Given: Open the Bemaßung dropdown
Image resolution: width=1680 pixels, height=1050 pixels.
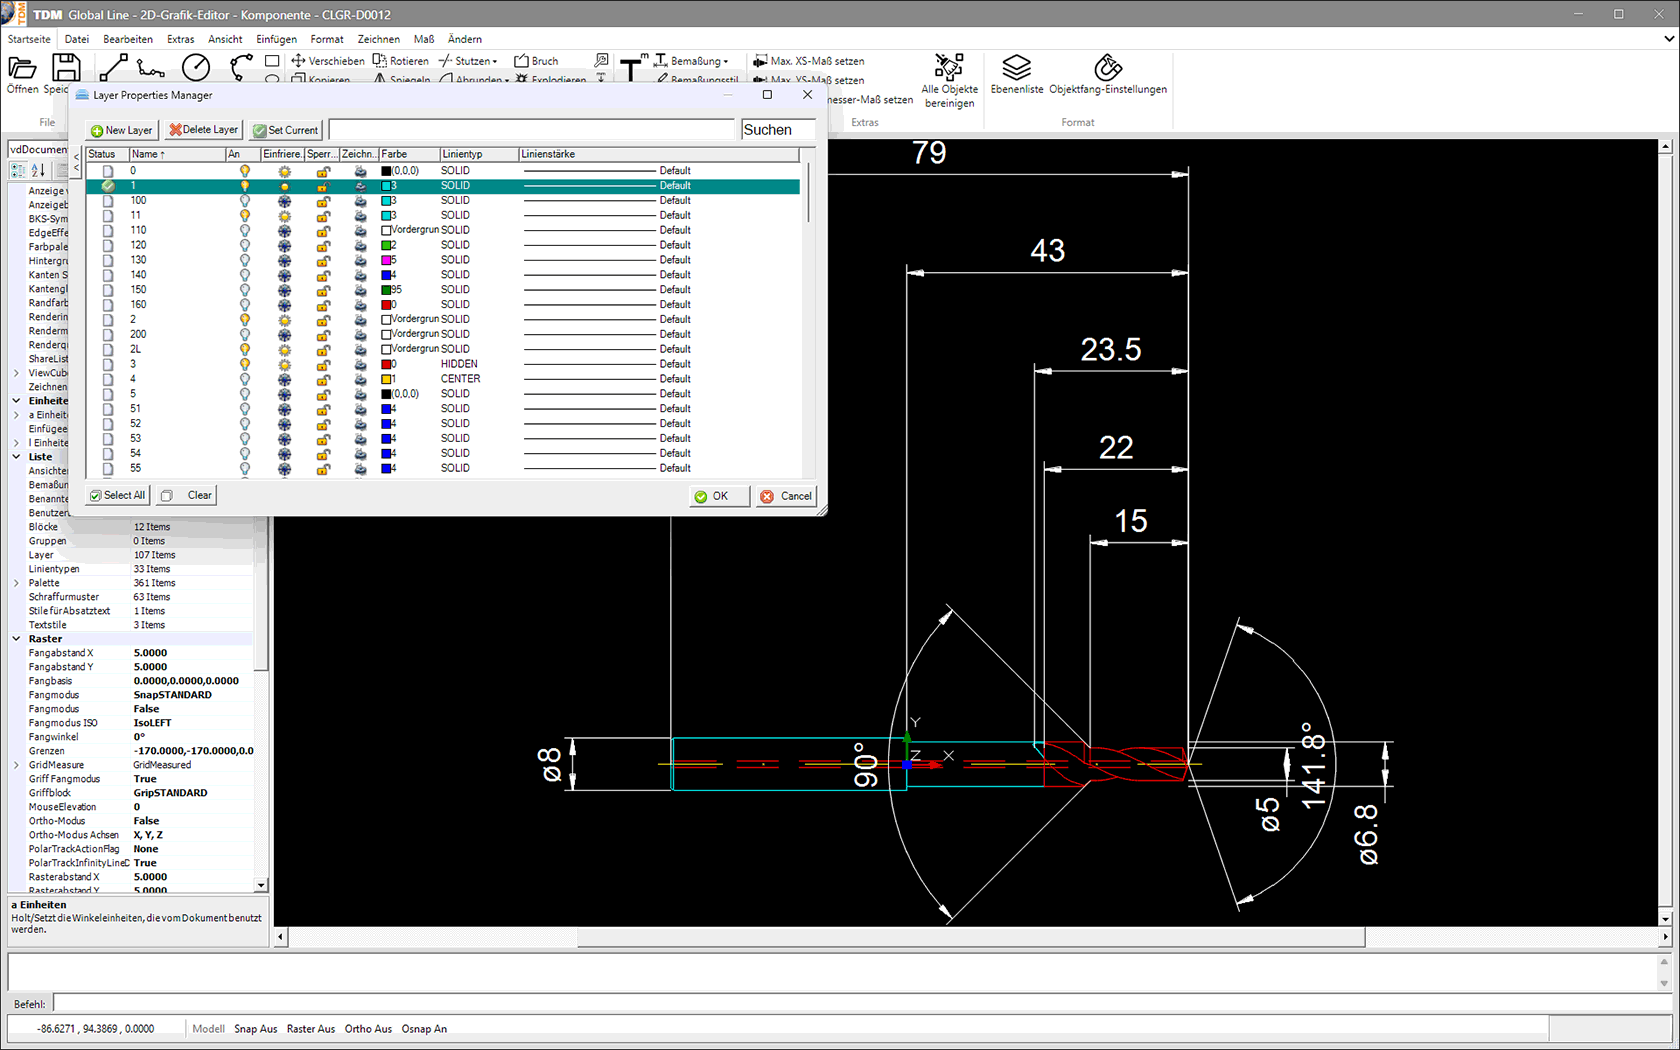Looking at the screenshot, I should point(726,62).
